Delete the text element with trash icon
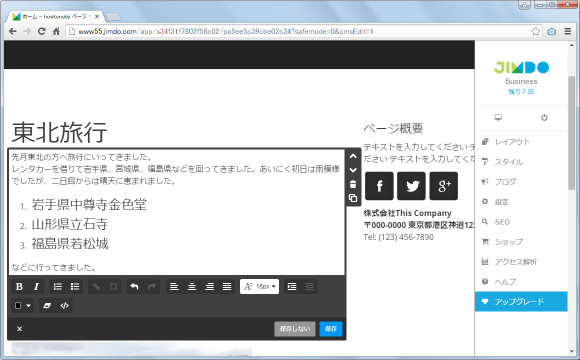This screenshot has height=360, width=580. (x=353, y=184)
